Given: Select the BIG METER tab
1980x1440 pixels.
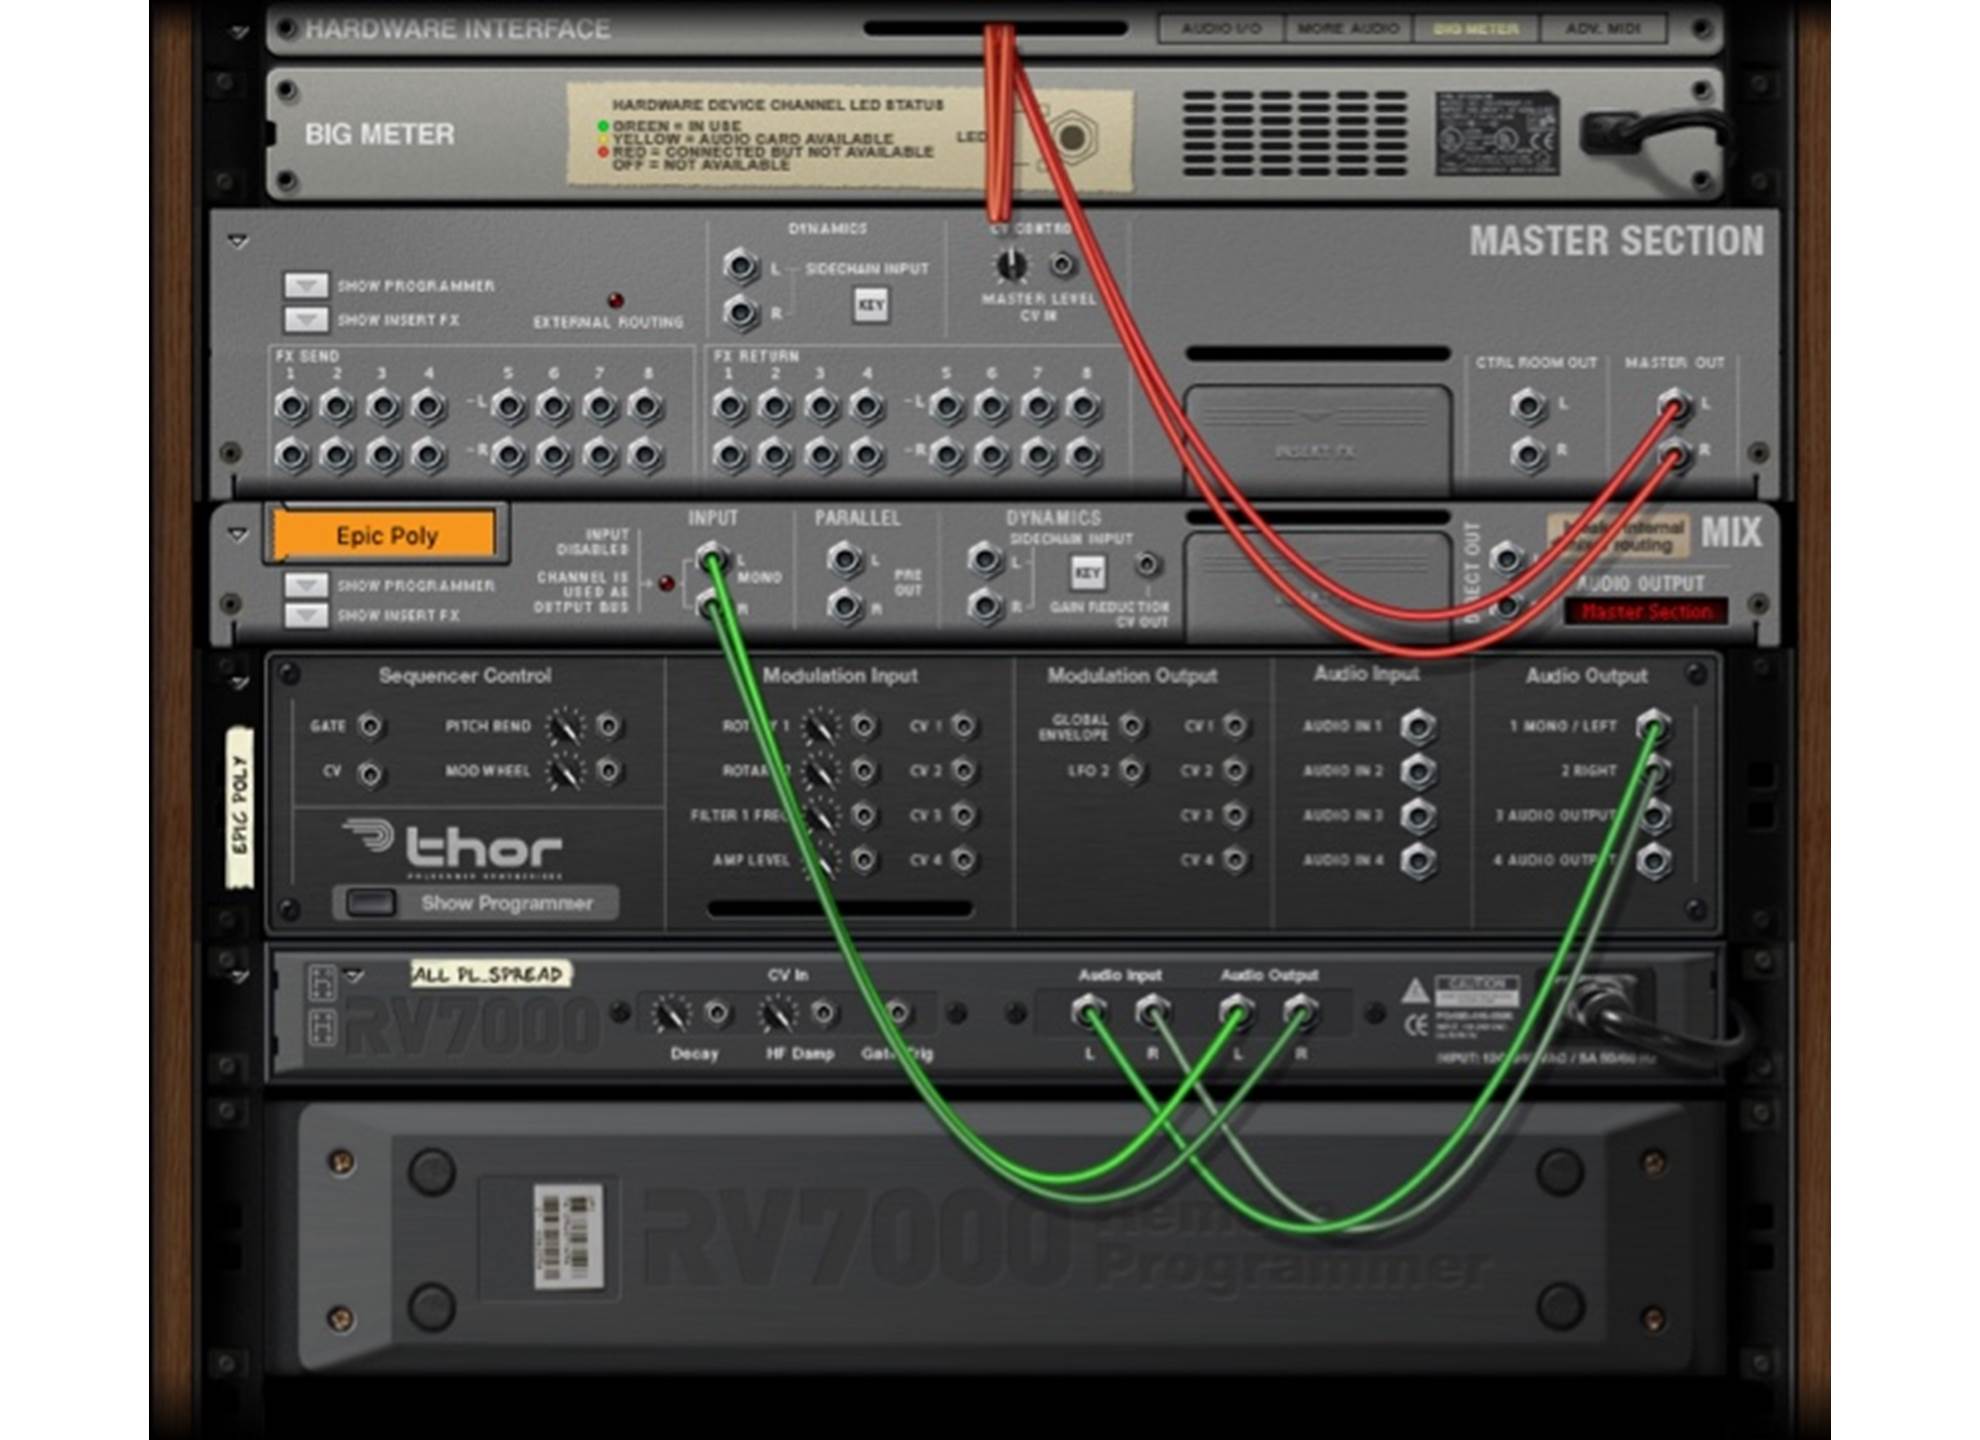Looking at the screenshot, I should click(1476, 29).
